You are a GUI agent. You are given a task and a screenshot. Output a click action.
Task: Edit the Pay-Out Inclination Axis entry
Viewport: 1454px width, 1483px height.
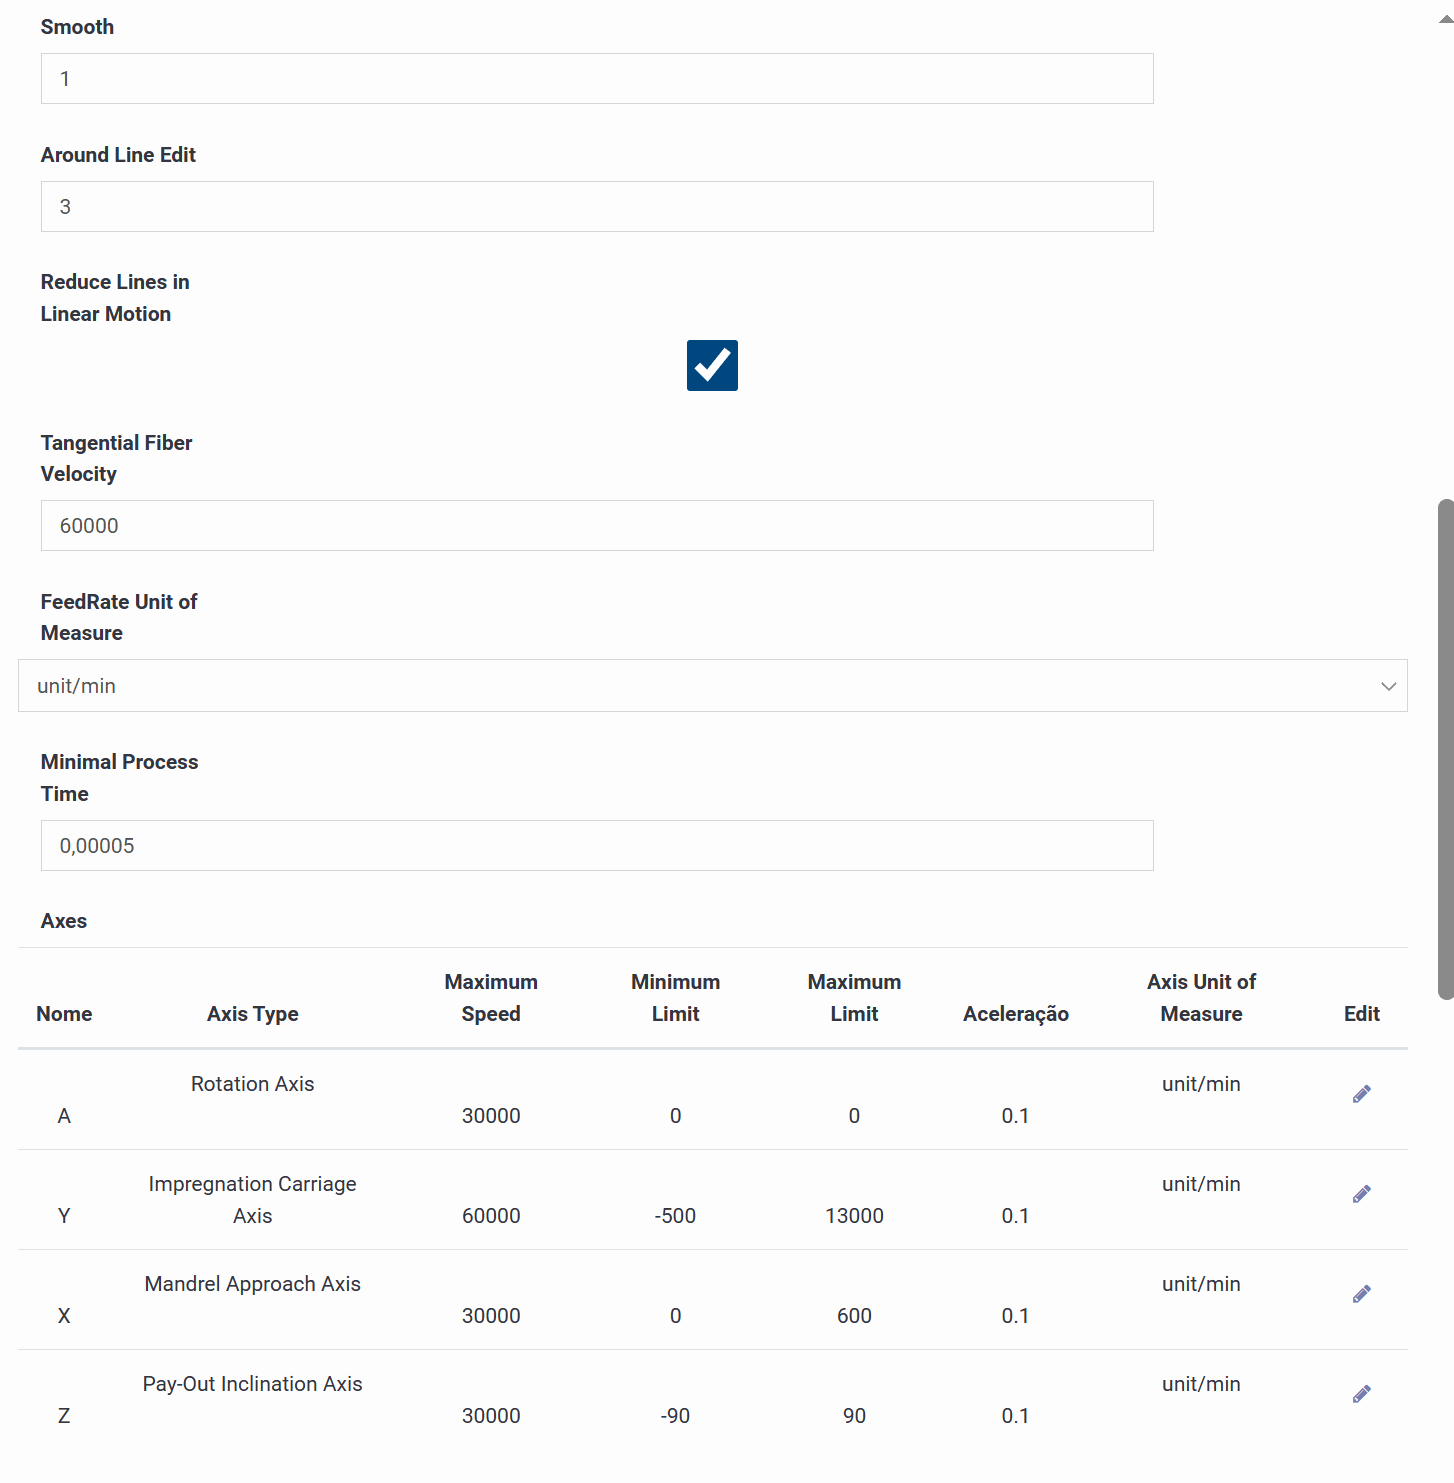click(x=1361, y=1394)
